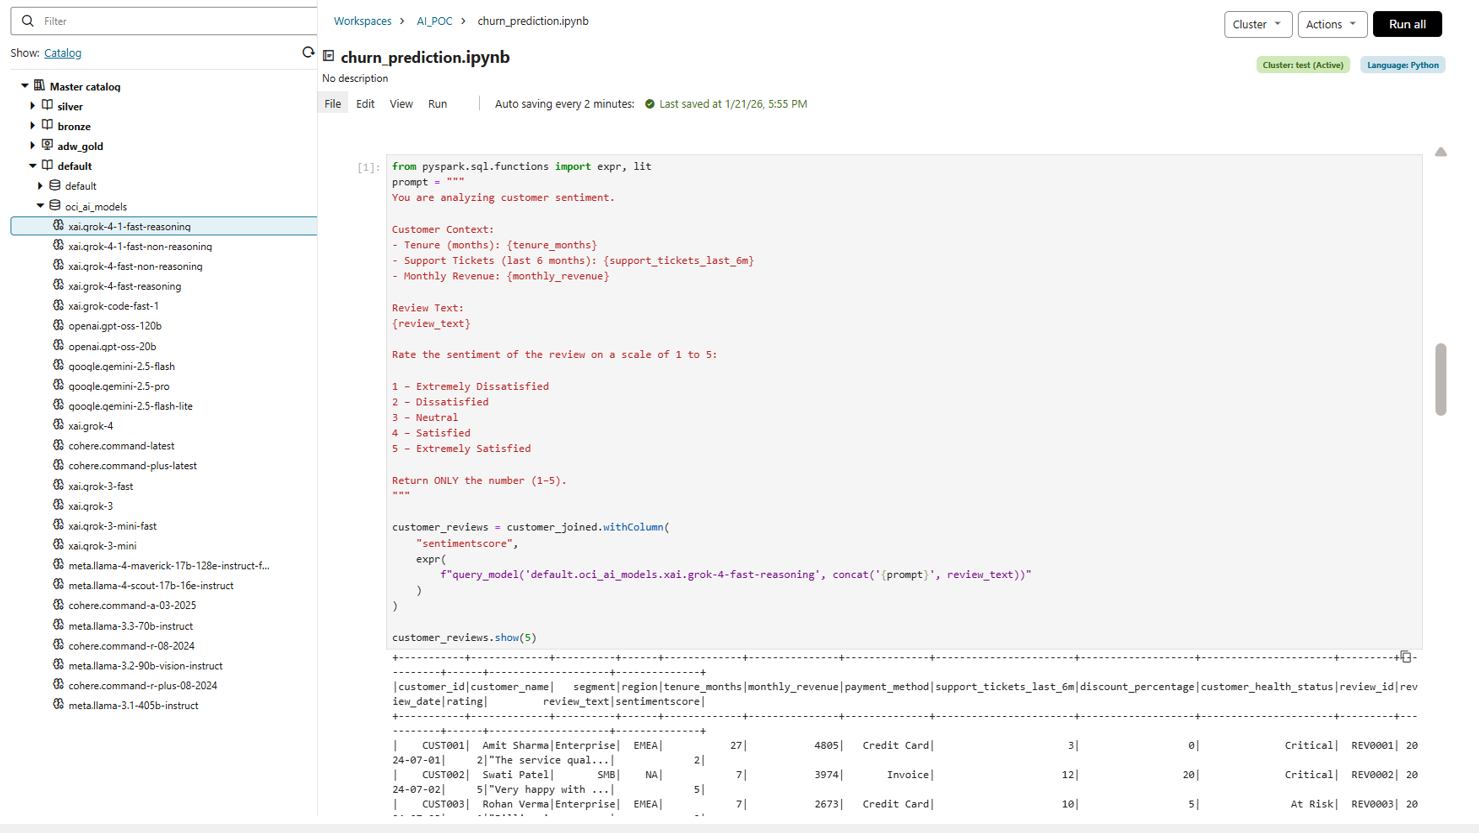Open the Run menu
The height and width of the screenshot is (833, 1479).
tap(437, 104)
